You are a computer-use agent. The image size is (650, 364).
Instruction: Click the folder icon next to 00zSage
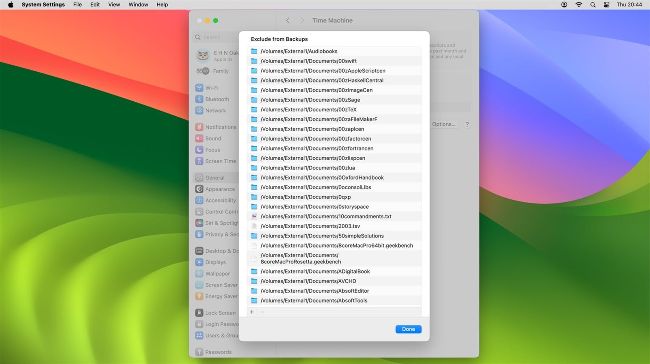point(254,100)
